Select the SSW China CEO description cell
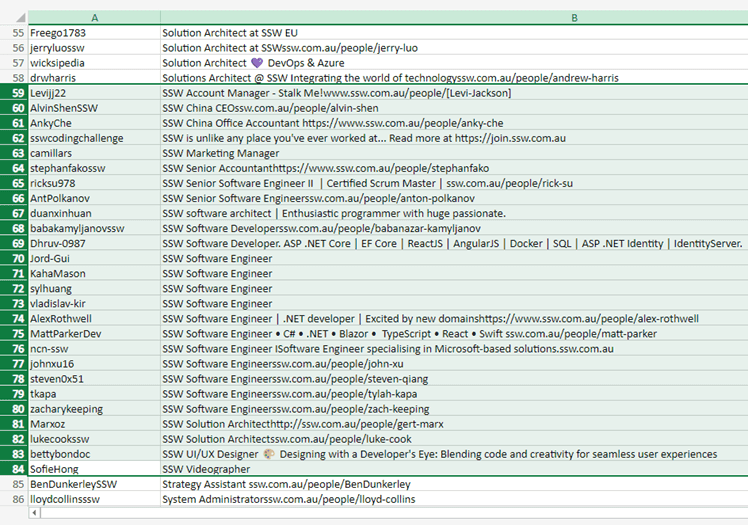The image size is (748, 525). 453,108
